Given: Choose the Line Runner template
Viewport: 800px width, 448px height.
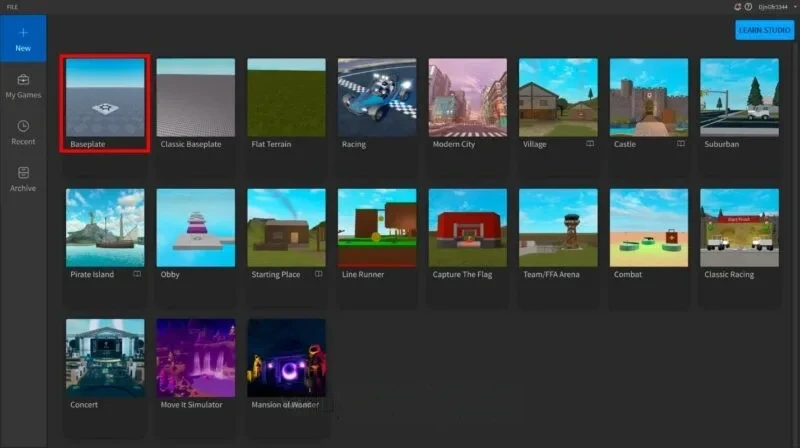Looking at the screenshot, I should tap(377, 228).
